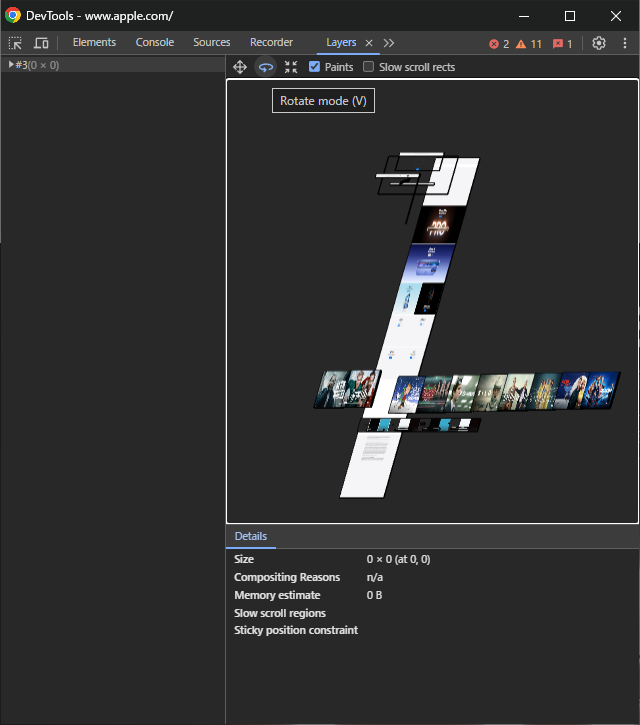Select Rotate mode tool
Viewport: 640px width, 725px height.
click(265, 67)
